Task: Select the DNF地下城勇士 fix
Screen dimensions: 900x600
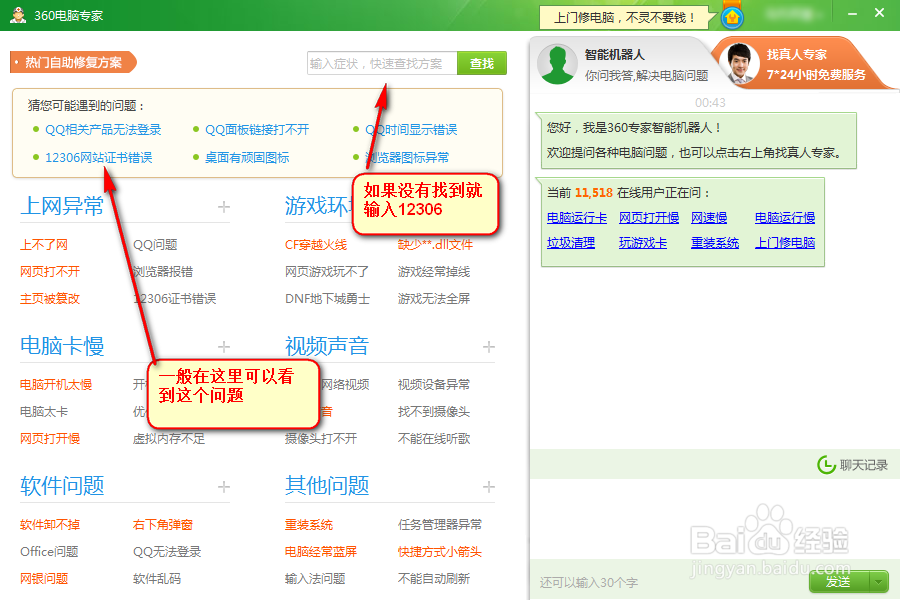Action: pos(327,299)
